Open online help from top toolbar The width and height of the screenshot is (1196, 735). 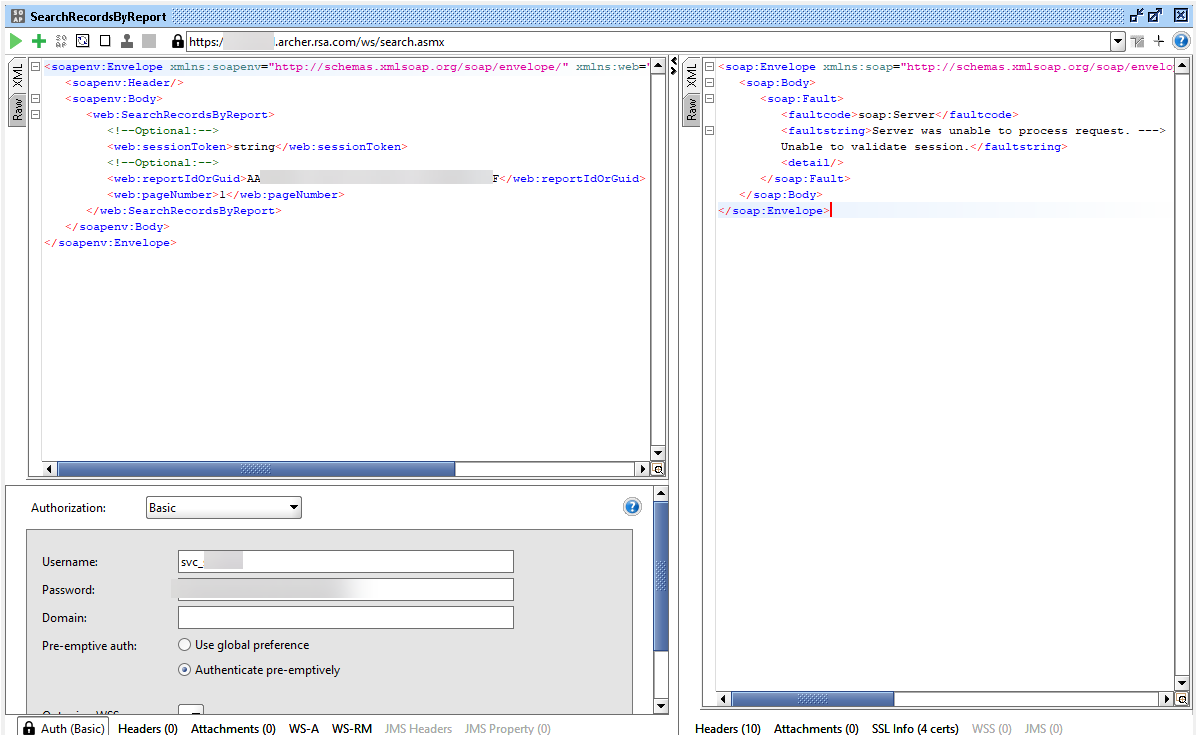[x=1181, y=41]
